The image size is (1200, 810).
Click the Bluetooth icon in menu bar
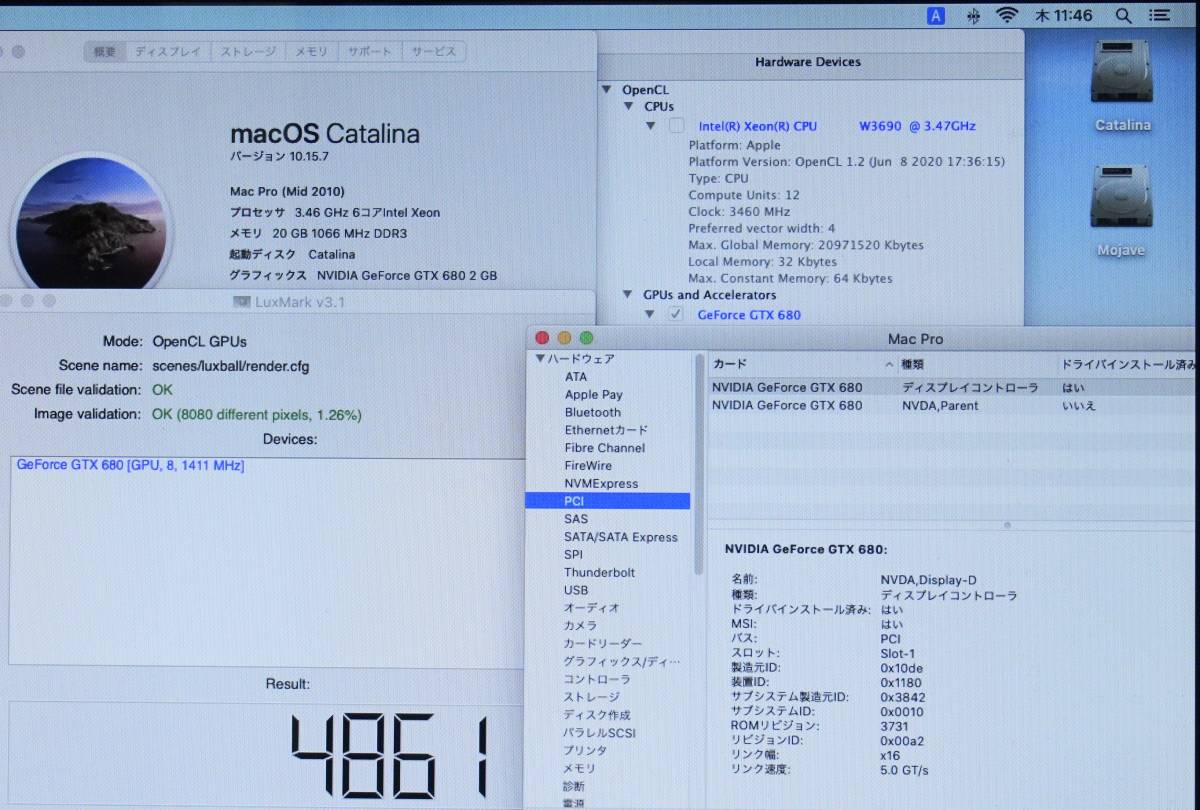973,15
